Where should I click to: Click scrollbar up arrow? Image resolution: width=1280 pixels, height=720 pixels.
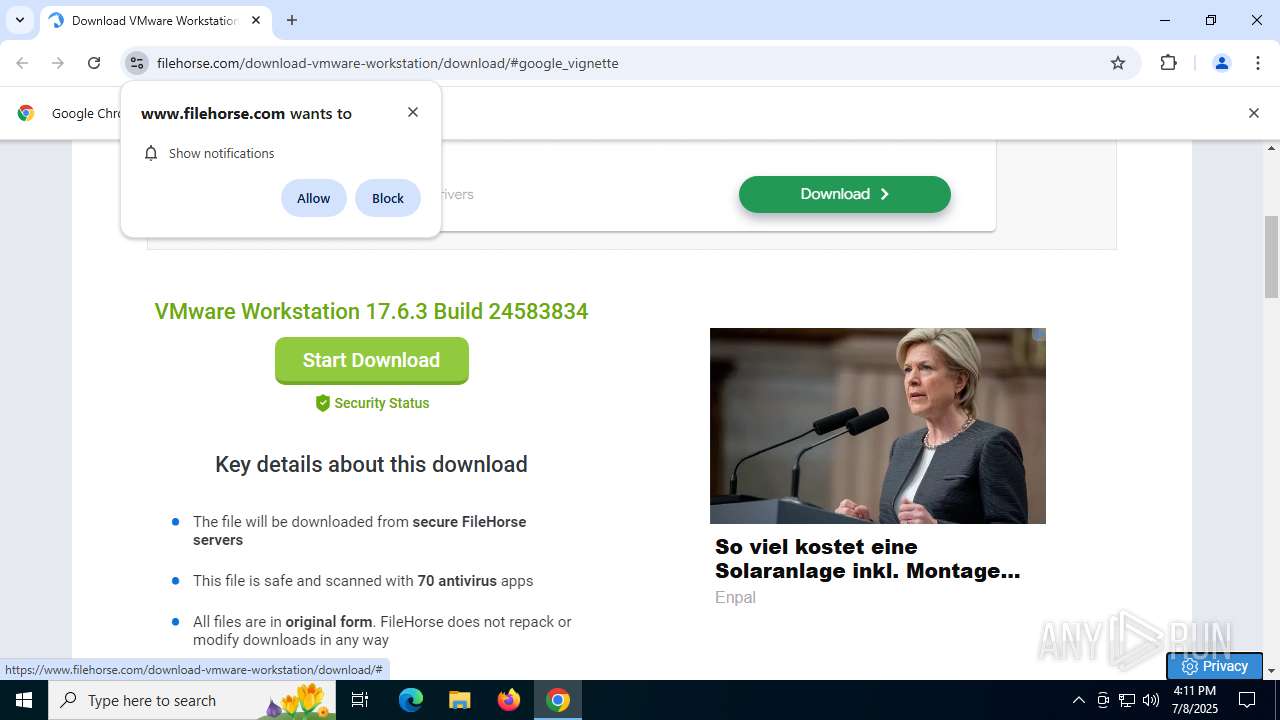pos(1272,148)
